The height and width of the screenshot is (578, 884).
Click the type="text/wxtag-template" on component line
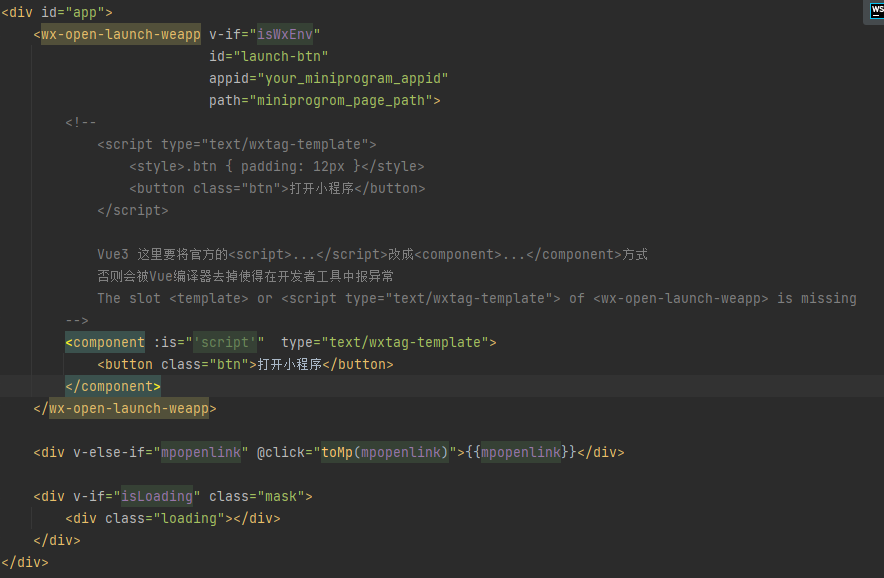pos(384,342)
